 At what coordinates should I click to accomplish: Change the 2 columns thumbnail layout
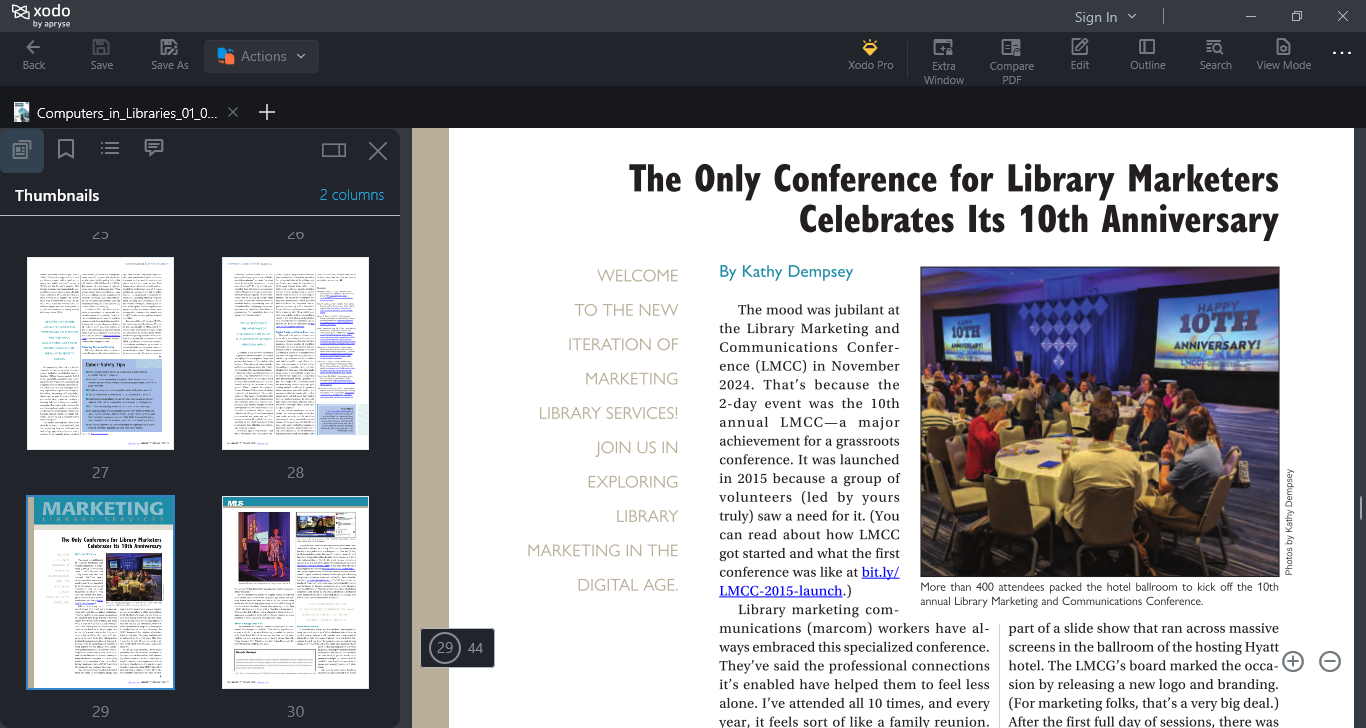click(x=352, y=195)
